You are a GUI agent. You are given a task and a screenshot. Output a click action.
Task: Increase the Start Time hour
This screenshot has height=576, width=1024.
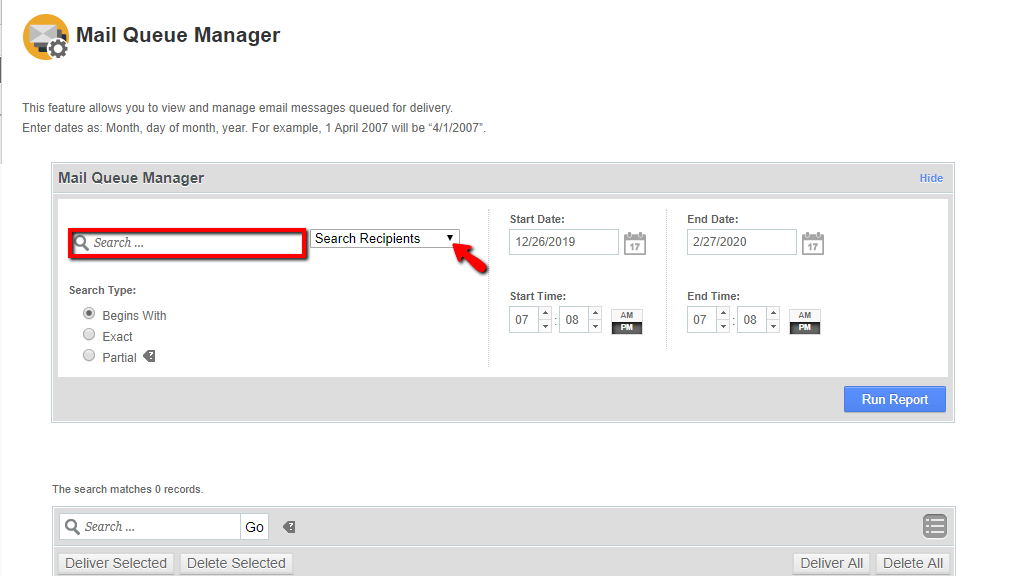click(x=545, y=313)
